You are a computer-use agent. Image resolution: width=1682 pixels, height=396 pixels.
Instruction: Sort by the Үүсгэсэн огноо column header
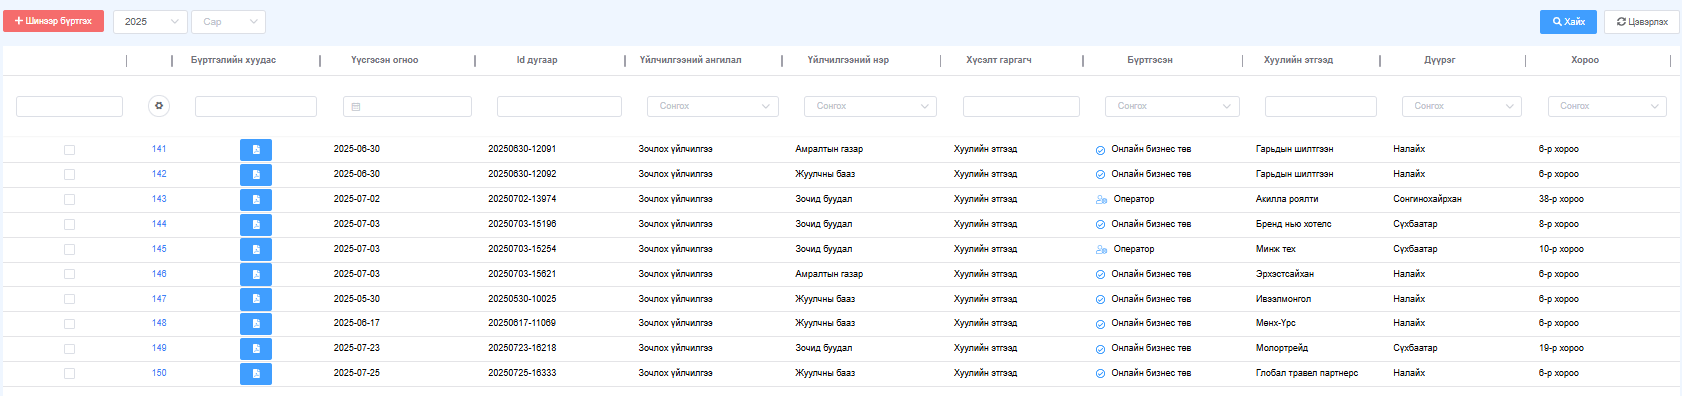[x=385, y=60]
